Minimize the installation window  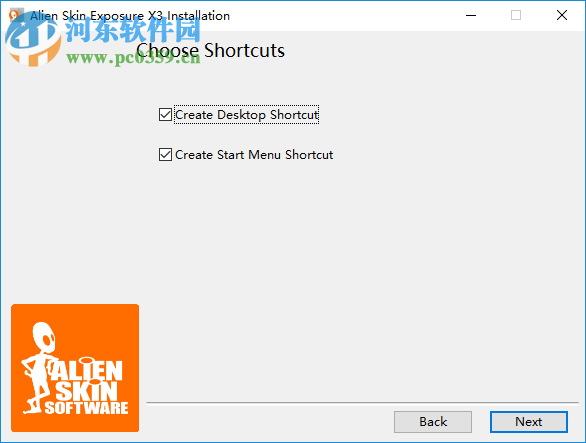pyautogui.click(x=471, y=15)
